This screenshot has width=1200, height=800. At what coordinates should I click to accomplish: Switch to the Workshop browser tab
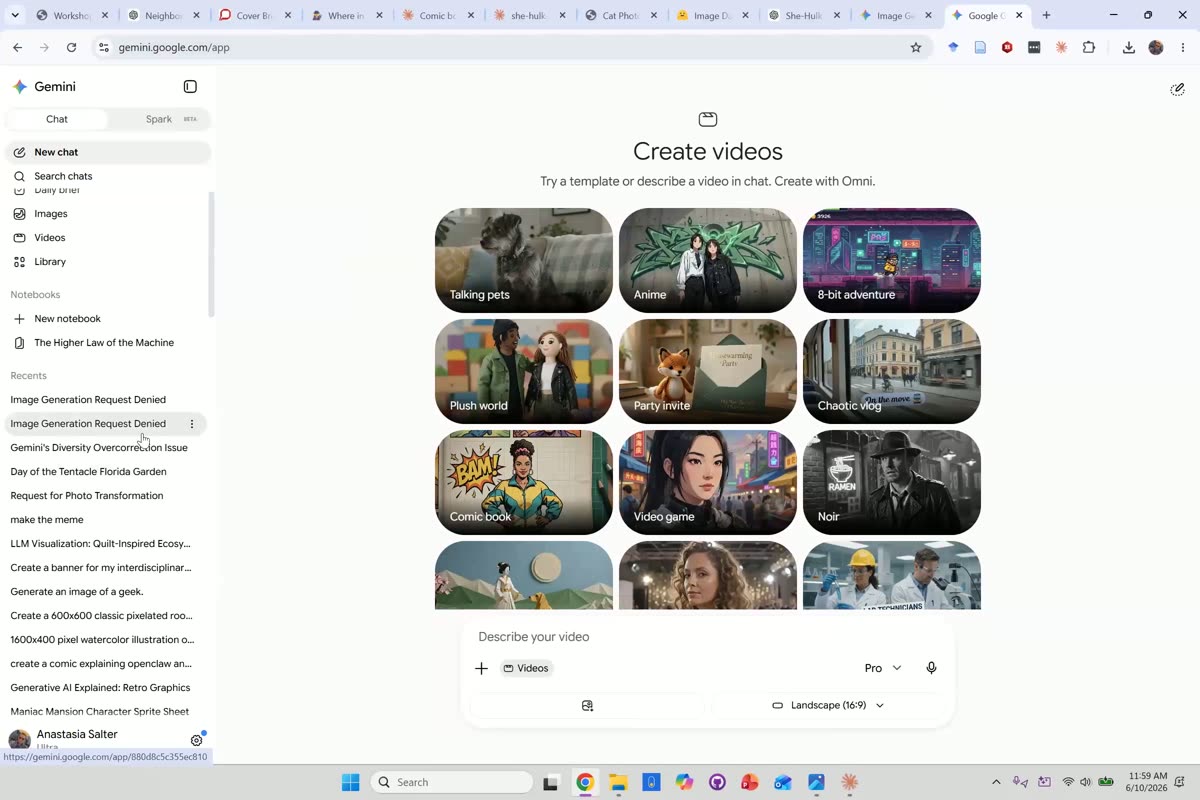[69, 15]
